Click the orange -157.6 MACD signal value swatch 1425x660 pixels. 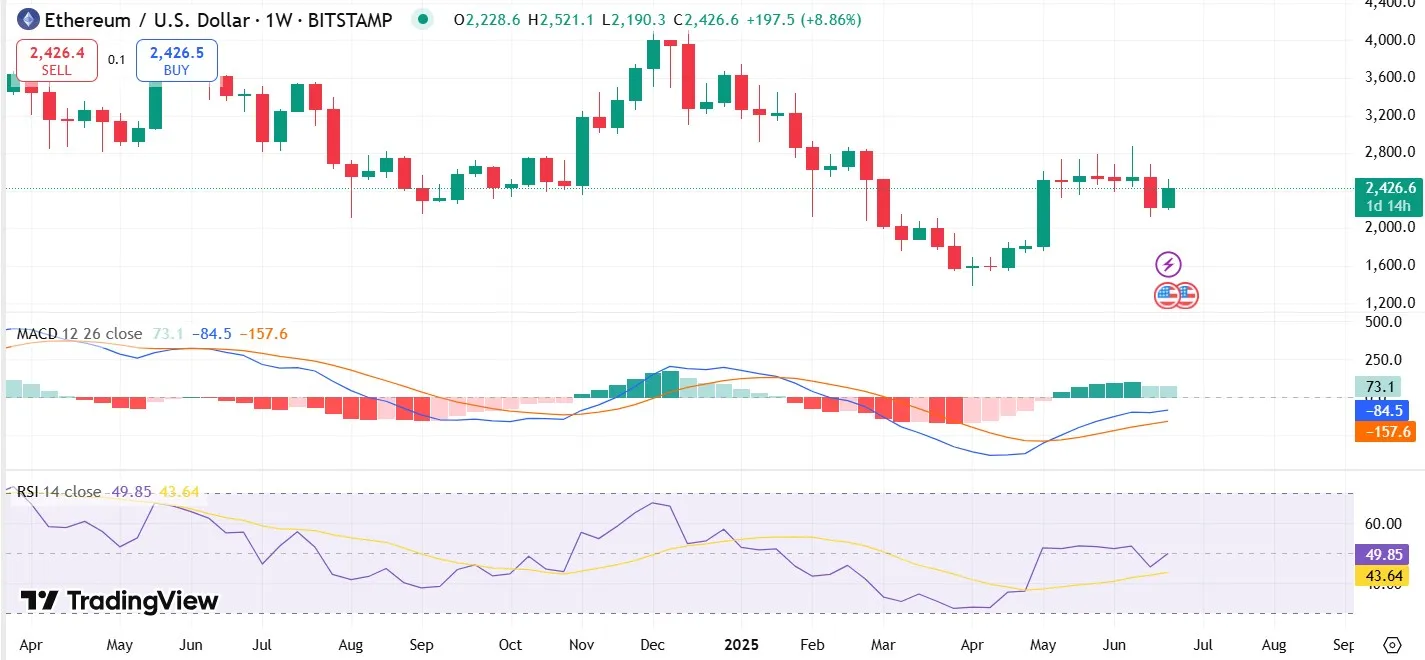coord(1385,432)
